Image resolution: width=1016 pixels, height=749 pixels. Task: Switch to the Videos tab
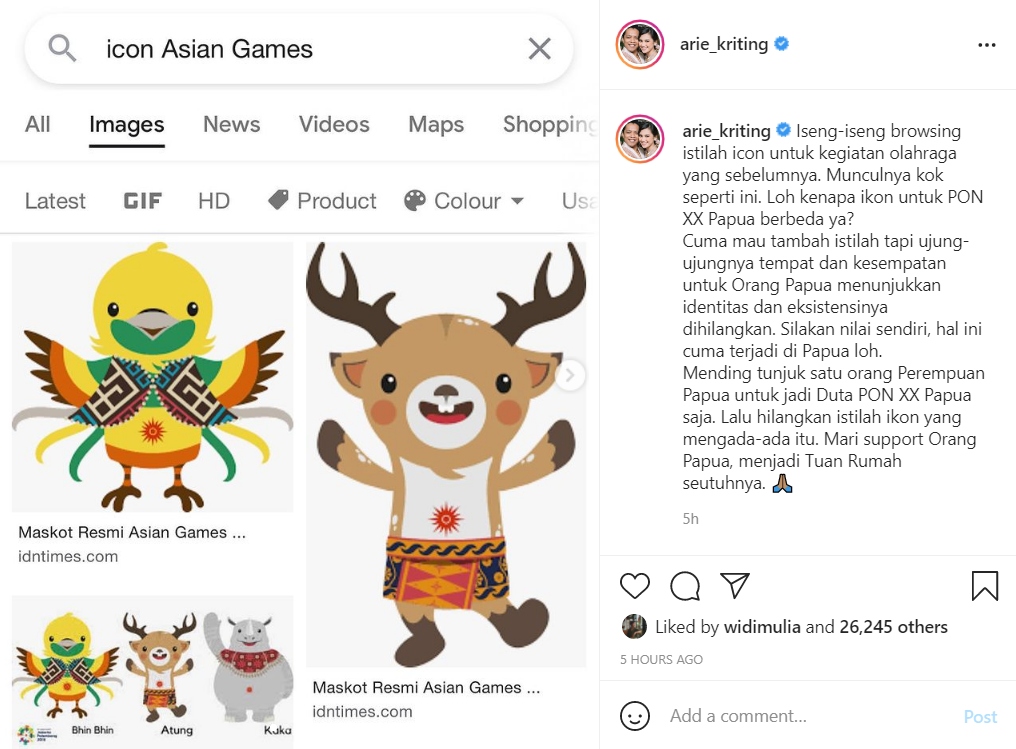334,124
